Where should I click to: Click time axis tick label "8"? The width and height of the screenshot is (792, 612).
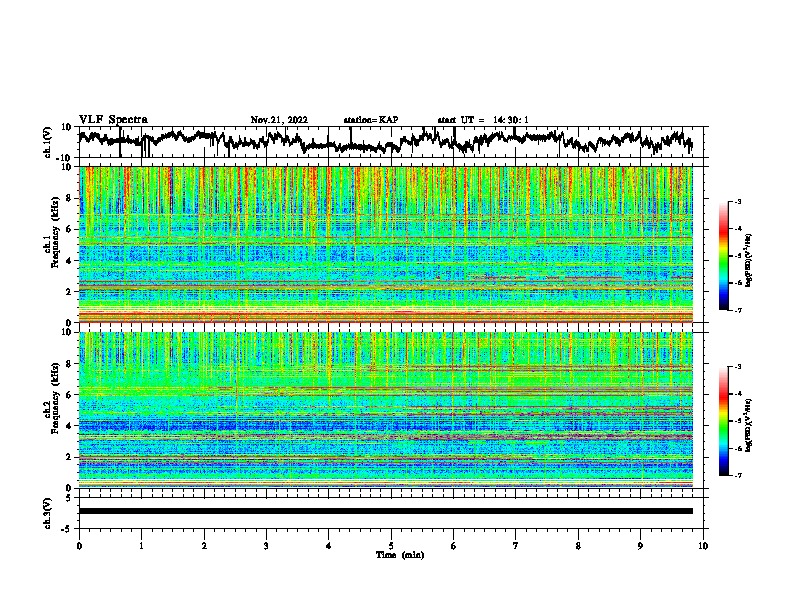coord(578,546)
